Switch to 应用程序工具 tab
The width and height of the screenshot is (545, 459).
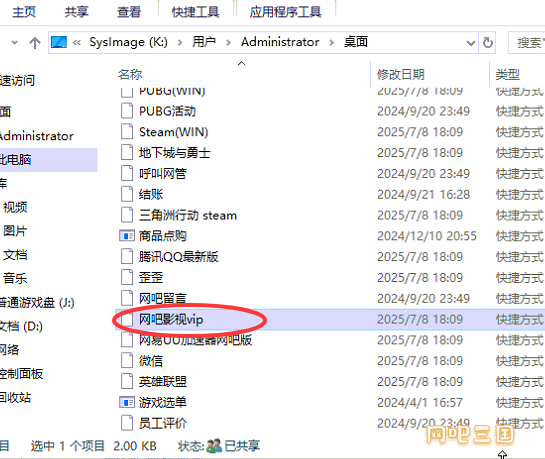pyautogui.click(x=285, y=12)
